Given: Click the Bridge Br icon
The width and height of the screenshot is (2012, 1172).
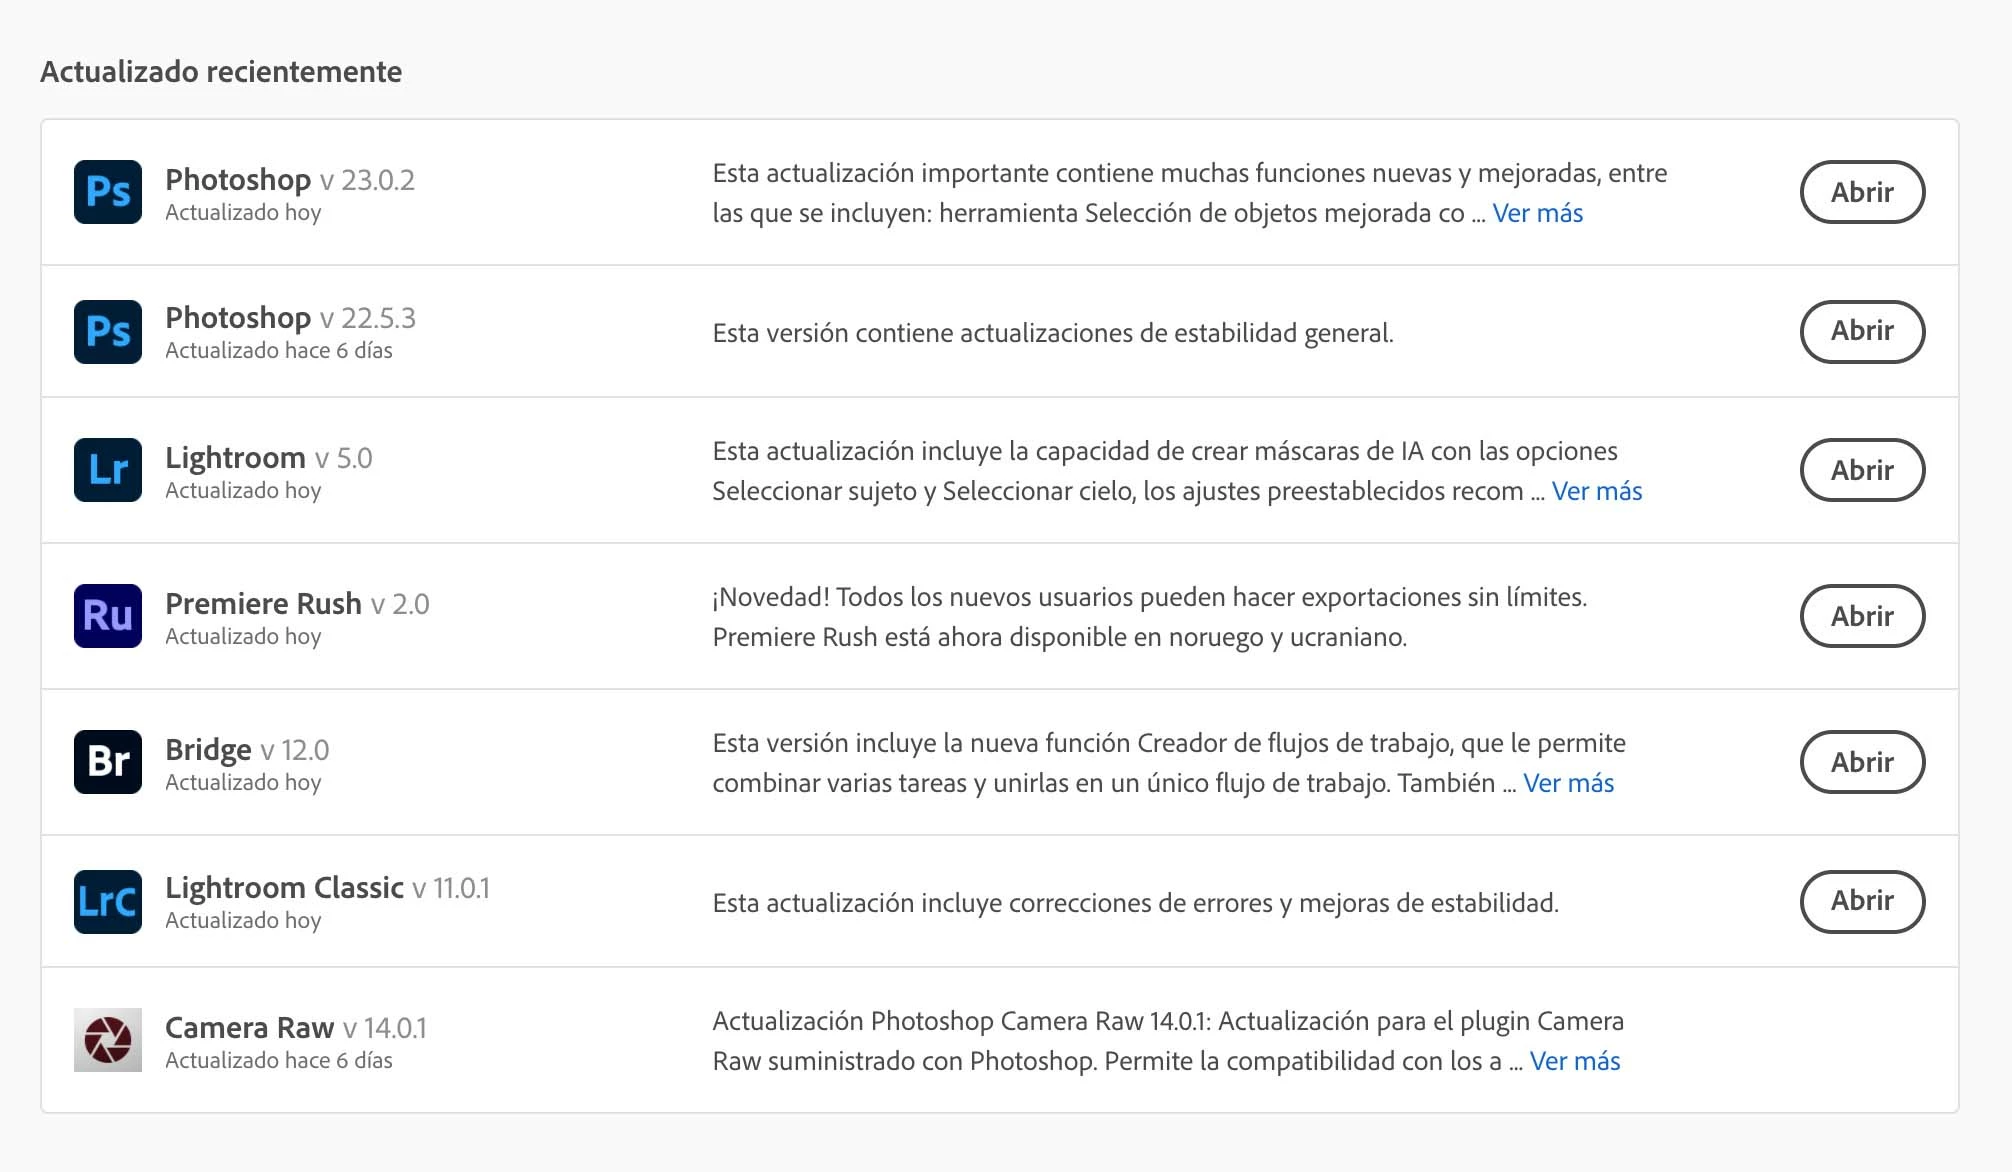Looking at the screenshot, I should tap(108, 762).
